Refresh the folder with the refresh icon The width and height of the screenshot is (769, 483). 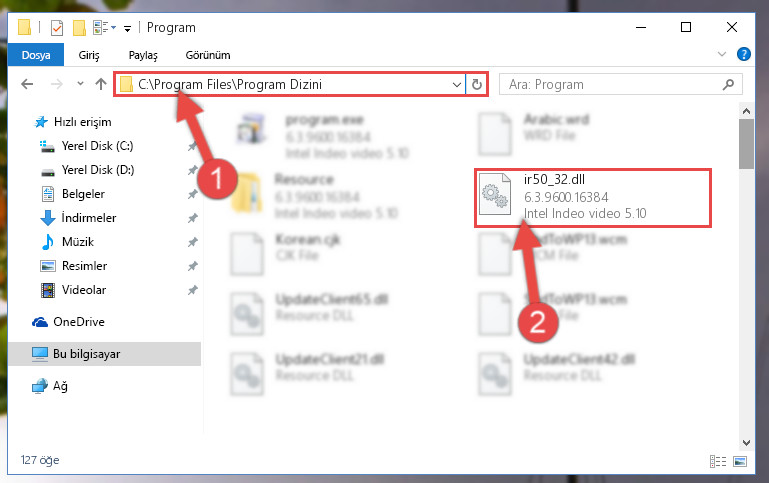pyautogui.click(x=477, y=85)
